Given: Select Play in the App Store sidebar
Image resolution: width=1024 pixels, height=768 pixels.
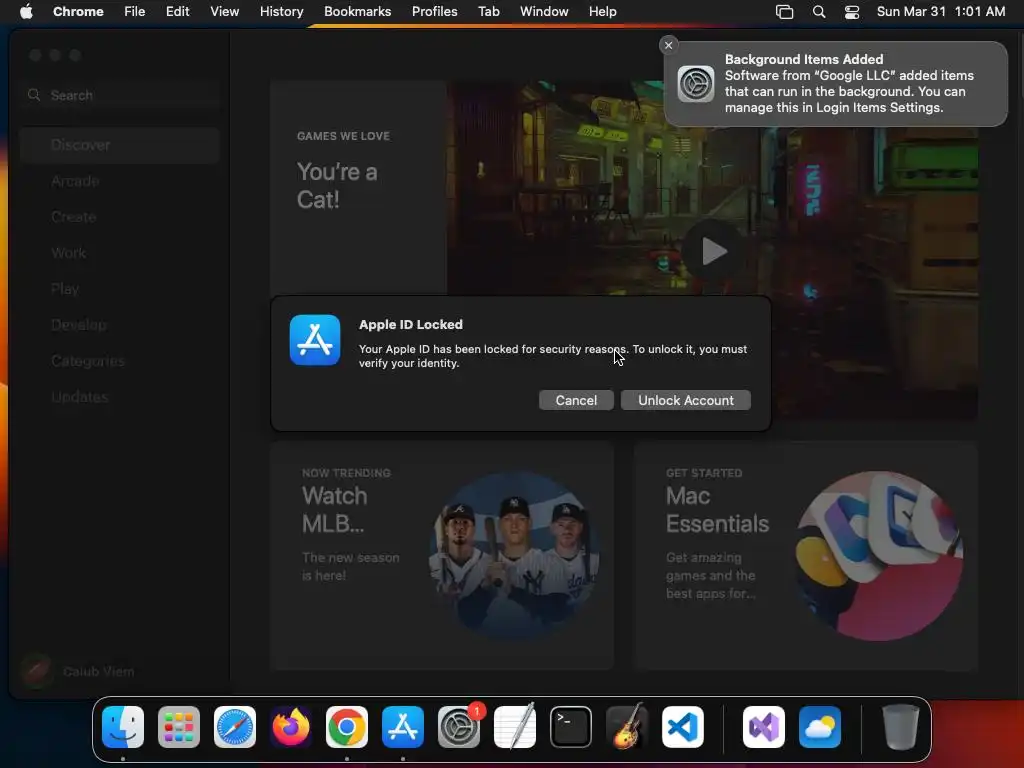Looking at the screenshot, I should coord(120,289).
